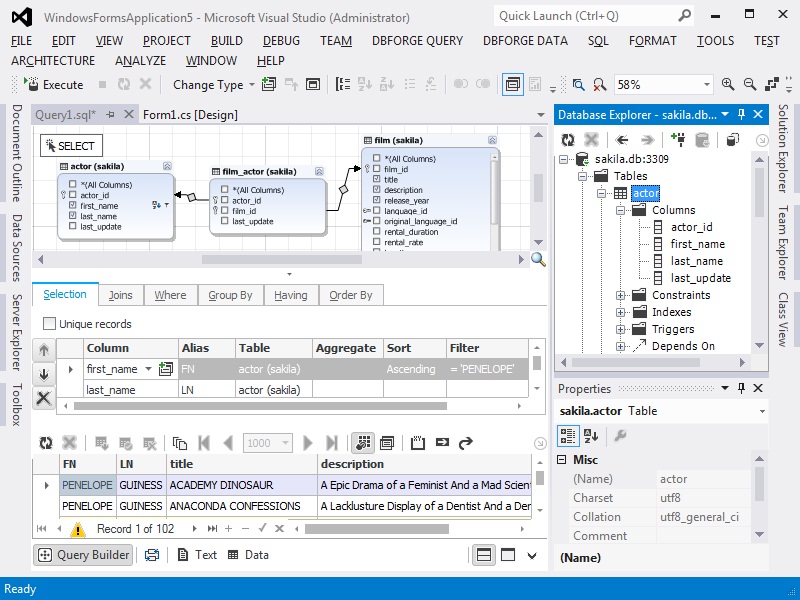Screen dimensions: 800x600
Task: Switch to the Order By tab
Action: 351,295
